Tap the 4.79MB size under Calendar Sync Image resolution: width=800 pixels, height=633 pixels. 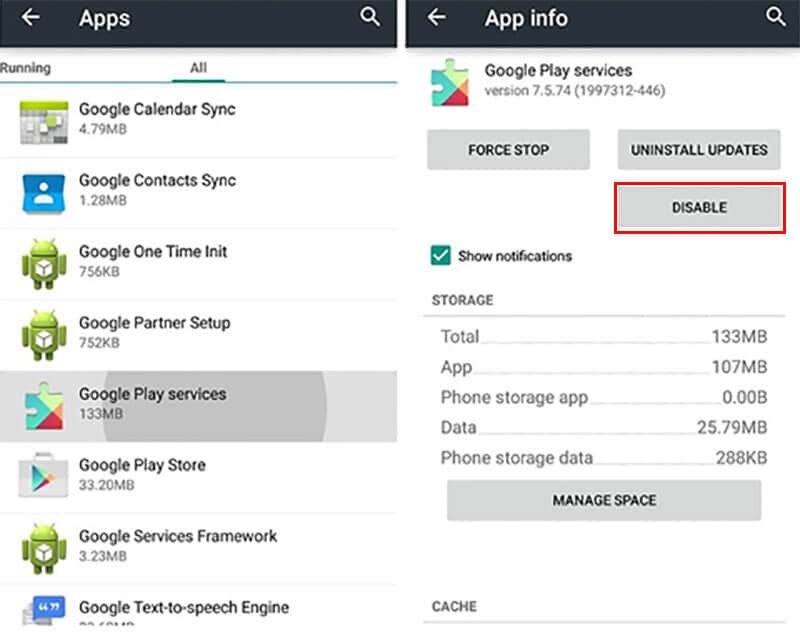point(103,129)
